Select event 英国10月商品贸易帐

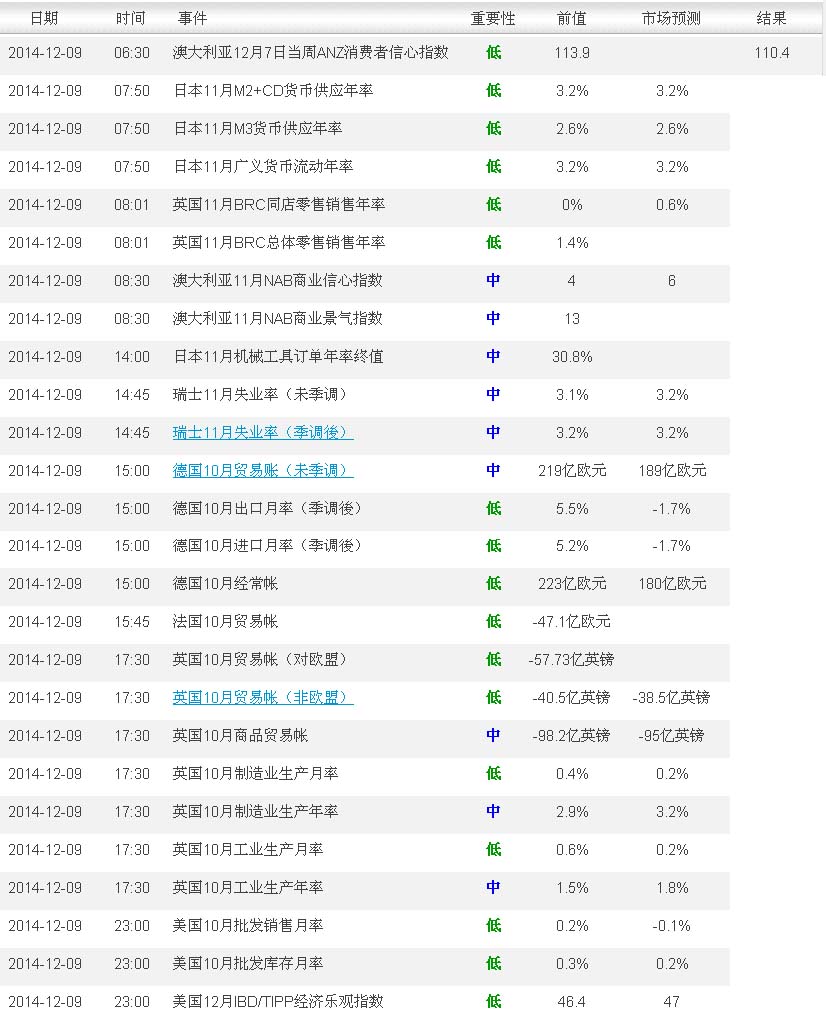[x=240, y=735]
